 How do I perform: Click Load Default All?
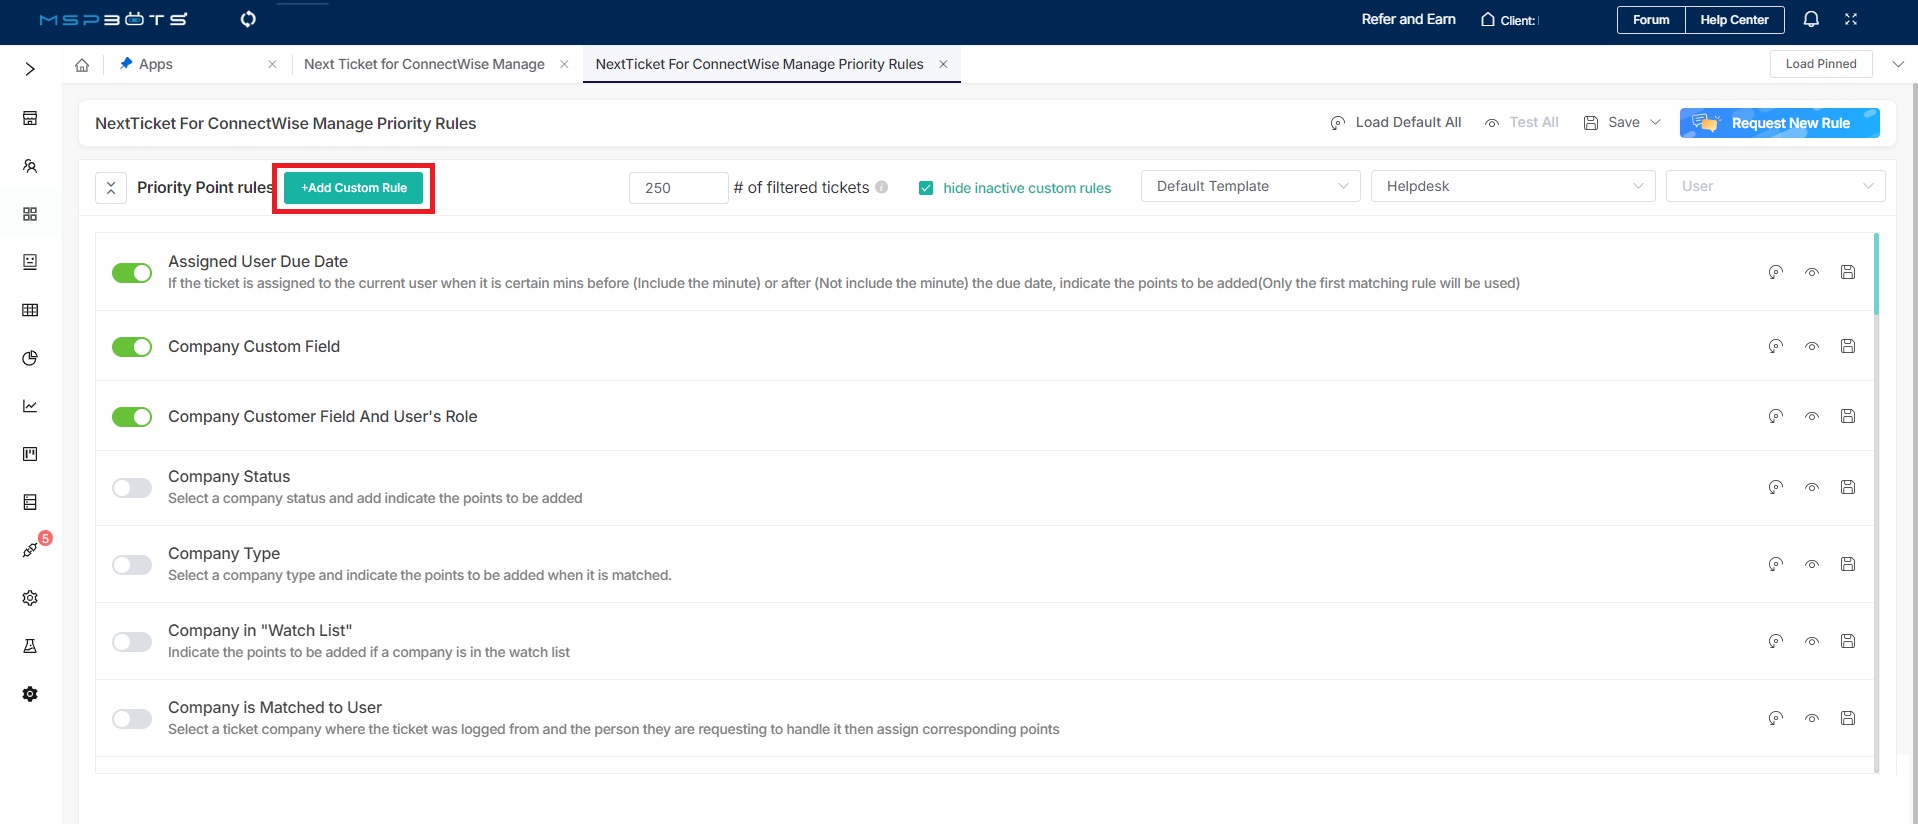point(1396,122)
